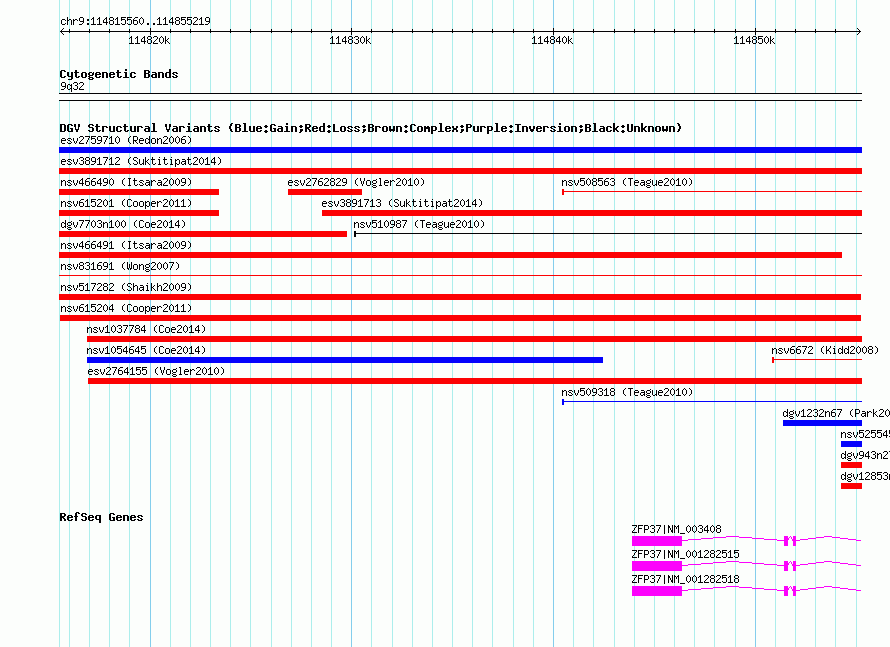890x647 pixels.
Task: Open the esv2762829 (Vogler2010) variant
Action: [356, 182]
